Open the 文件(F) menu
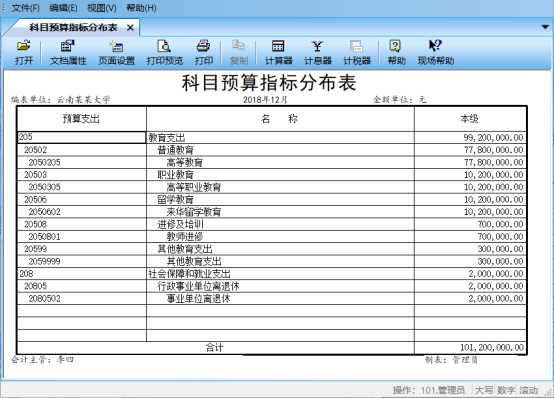This screenshot has height=398, width=554. 25,8
